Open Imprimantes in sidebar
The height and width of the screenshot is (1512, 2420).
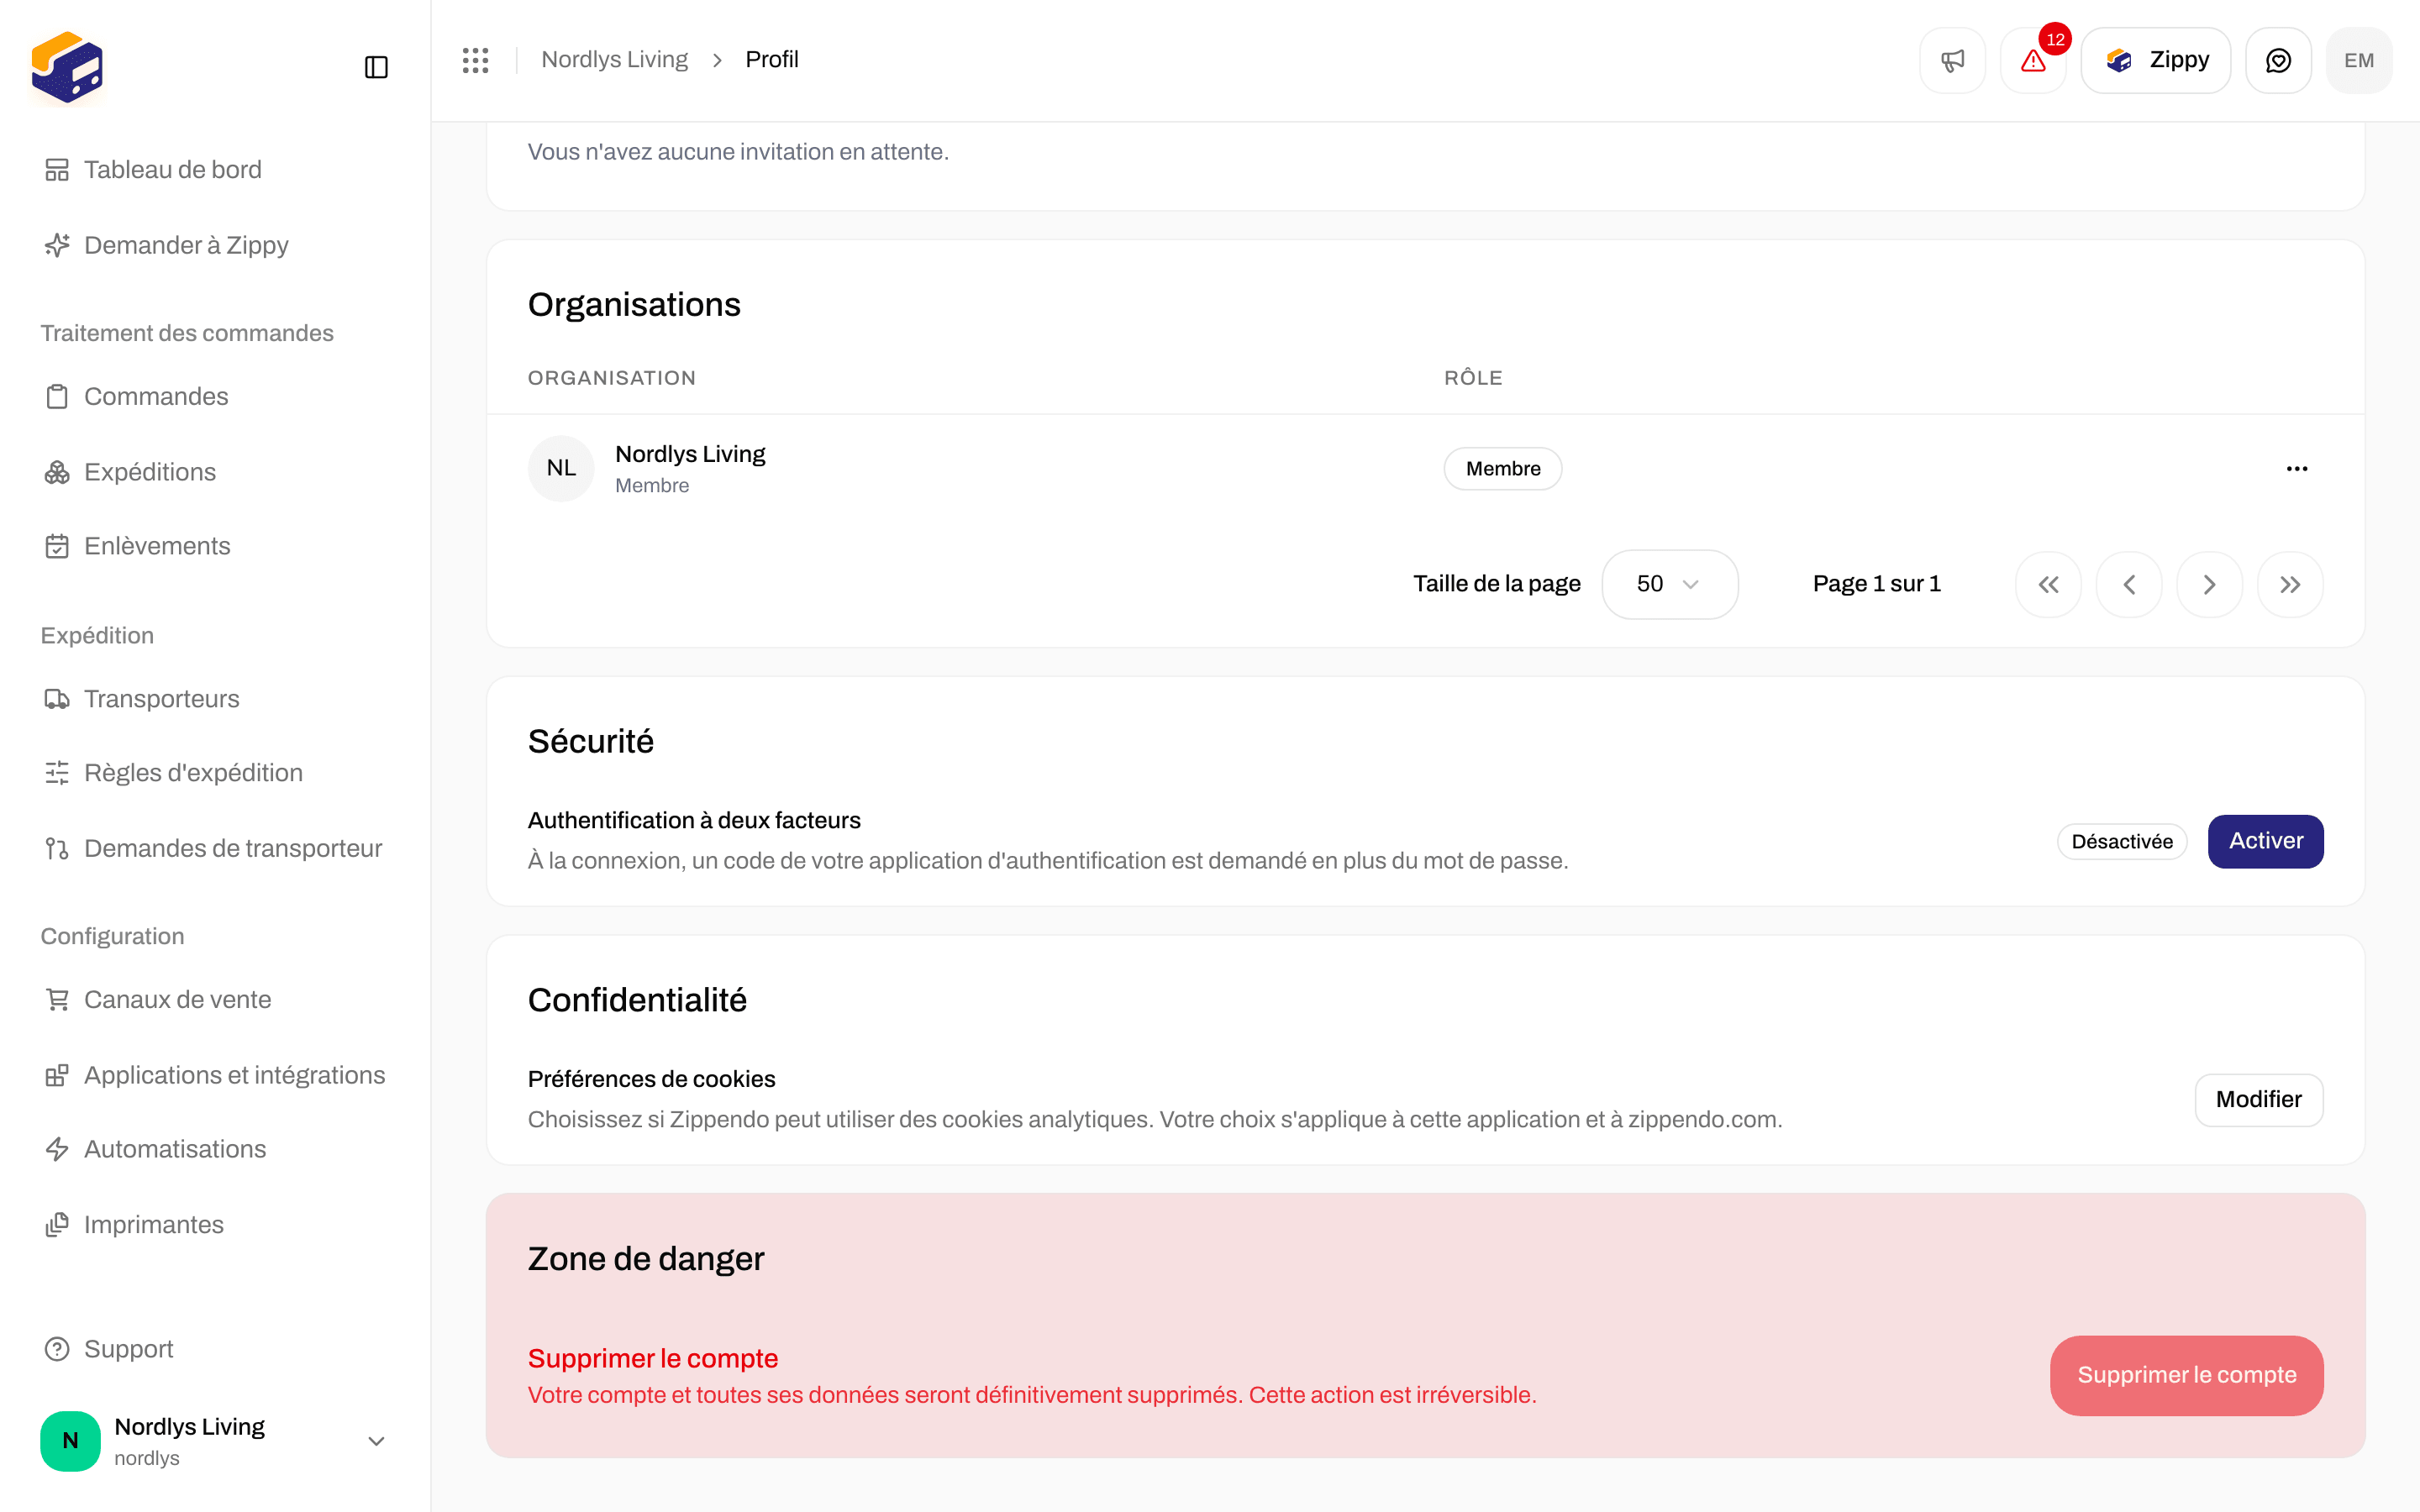[215, 1225]
